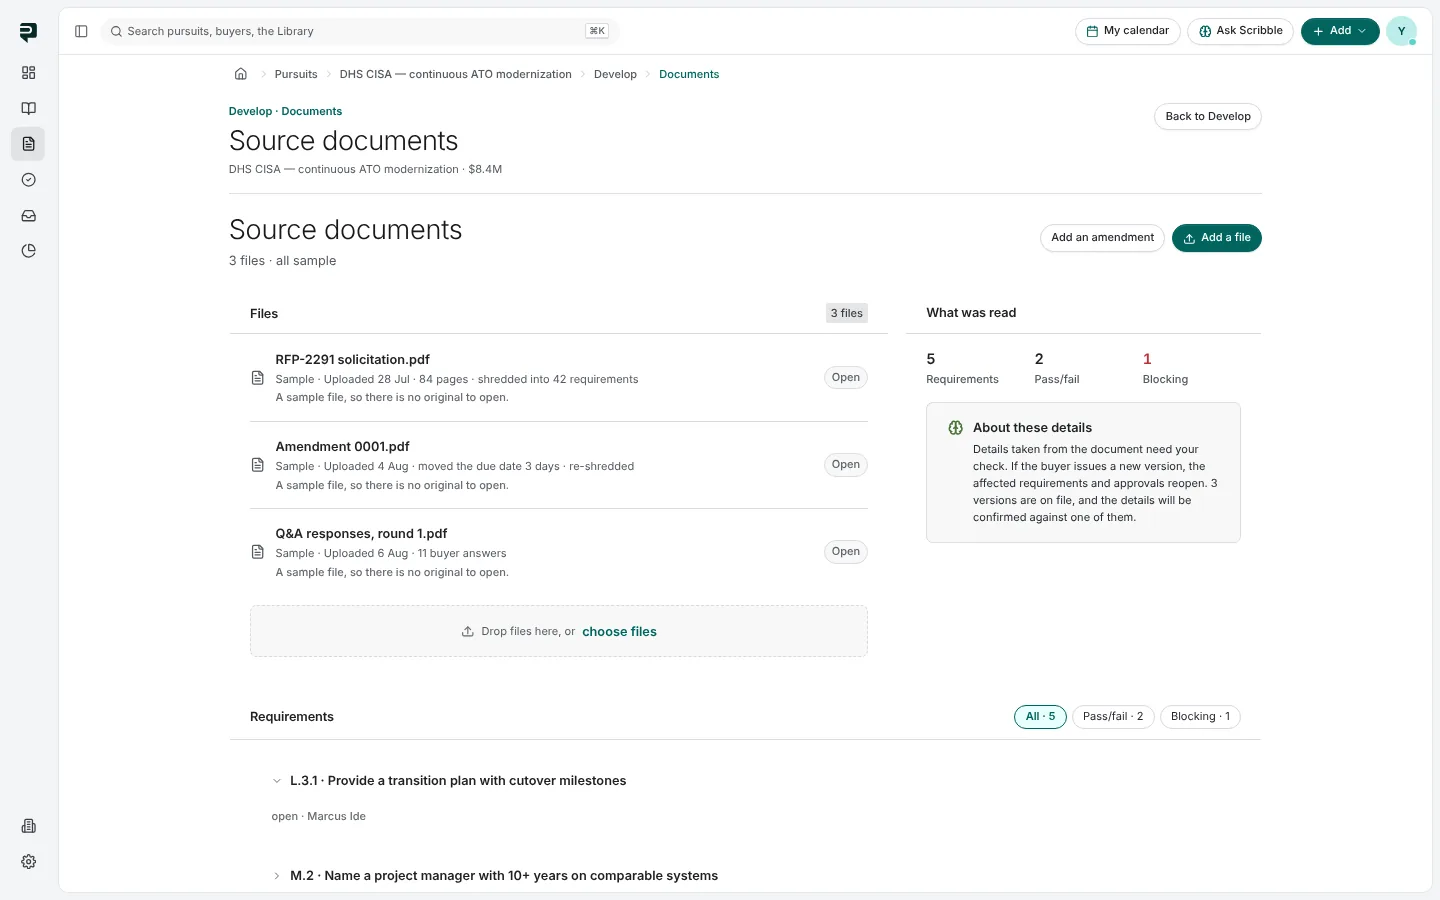Screen dimensions: 1440x900
Task: Click the Scribble icon in About these details
Action: point(956,428)
